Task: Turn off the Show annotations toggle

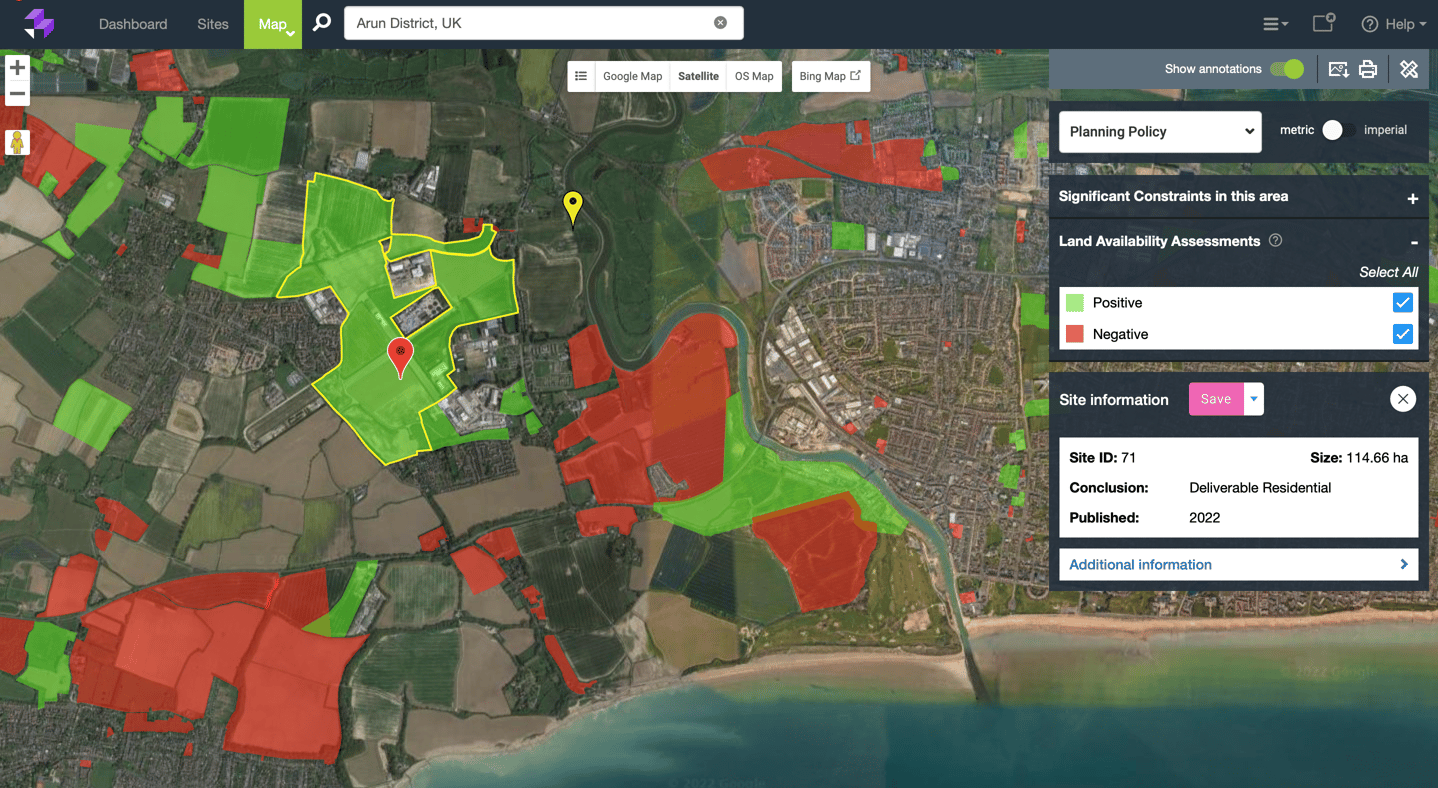Action: (x=1289, y=69)
